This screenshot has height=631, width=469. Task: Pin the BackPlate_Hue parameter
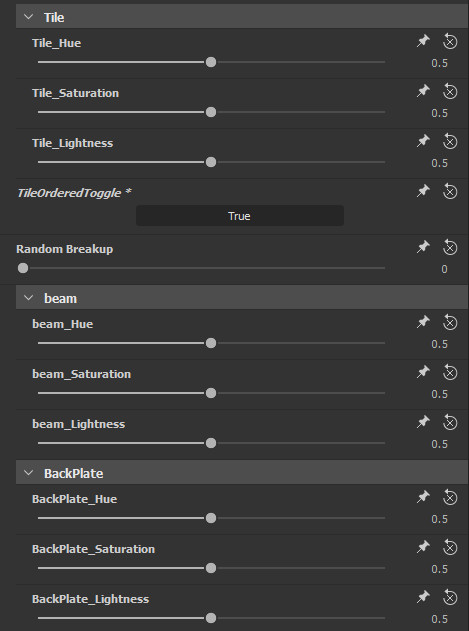click(423, 497)
